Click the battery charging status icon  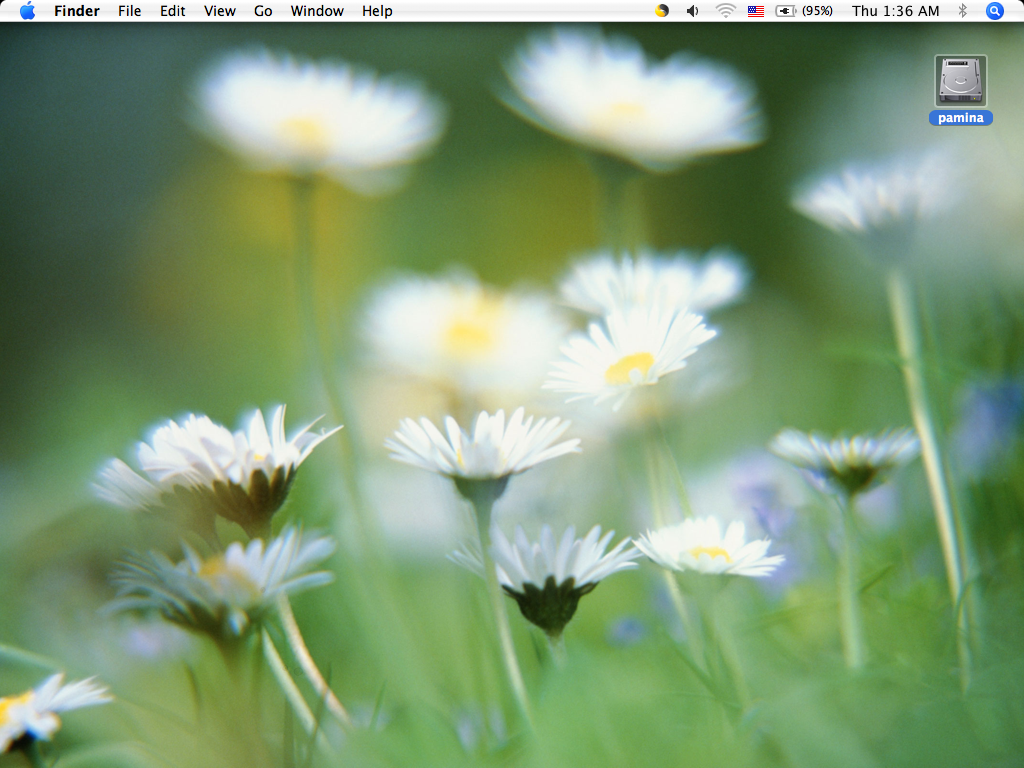(x=786, y=11)
